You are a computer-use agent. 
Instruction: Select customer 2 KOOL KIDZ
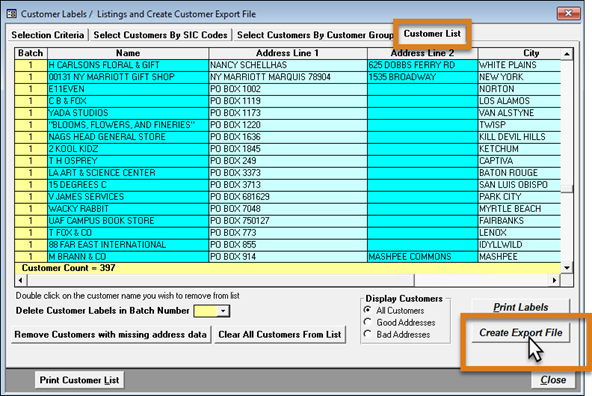point(128,149)
